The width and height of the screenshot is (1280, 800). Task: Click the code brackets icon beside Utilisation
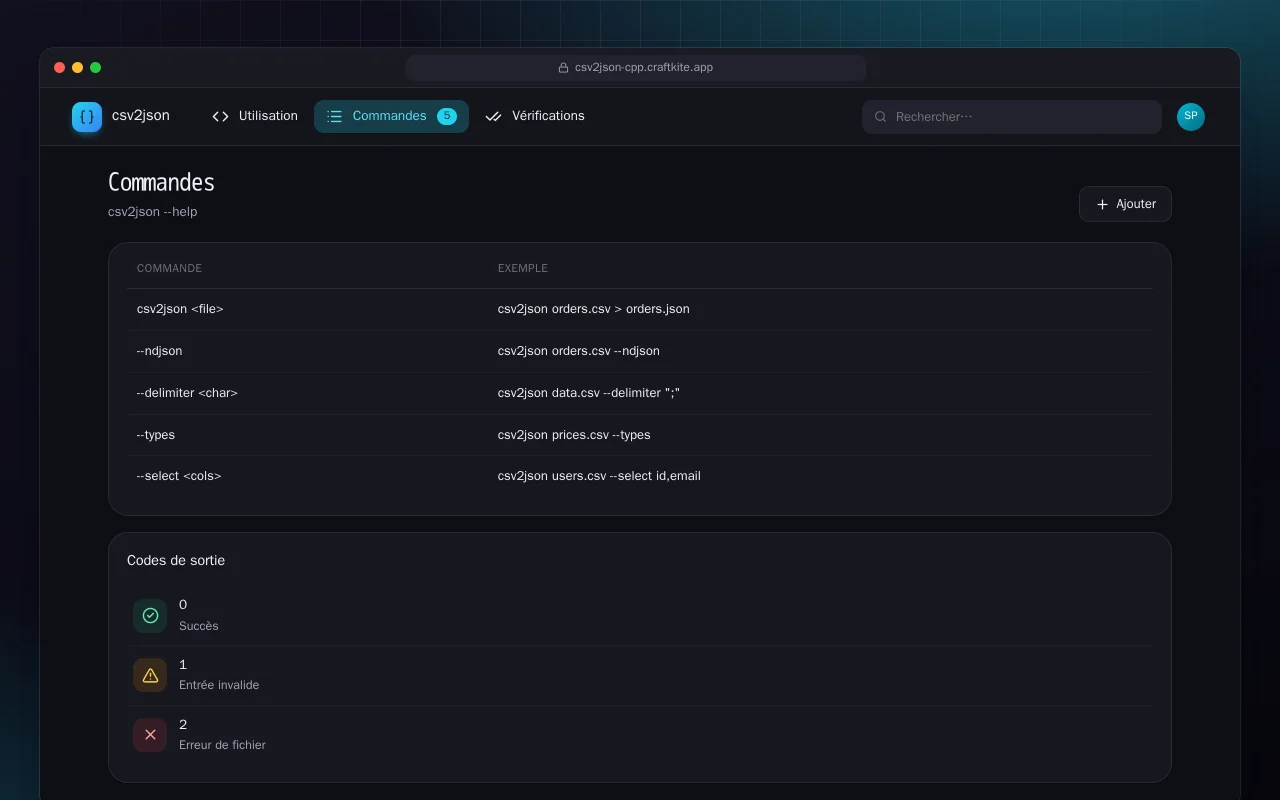(x=221, y=116)
